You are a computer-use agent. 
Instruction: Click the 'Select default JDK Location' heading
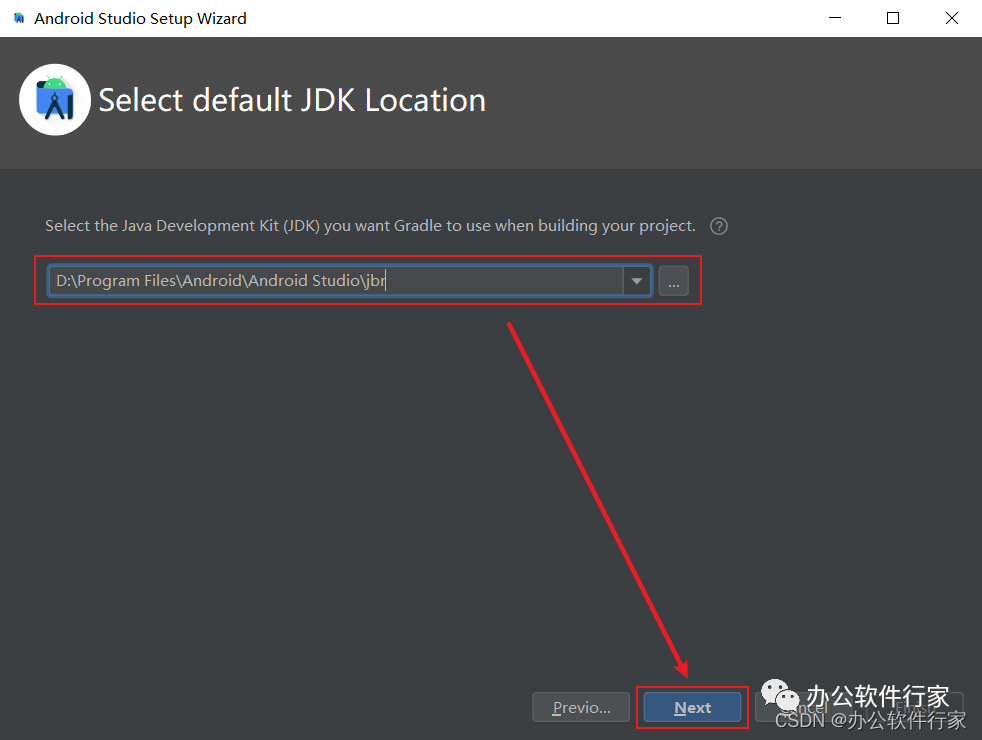pyautogui.click(x=292, y=100)
